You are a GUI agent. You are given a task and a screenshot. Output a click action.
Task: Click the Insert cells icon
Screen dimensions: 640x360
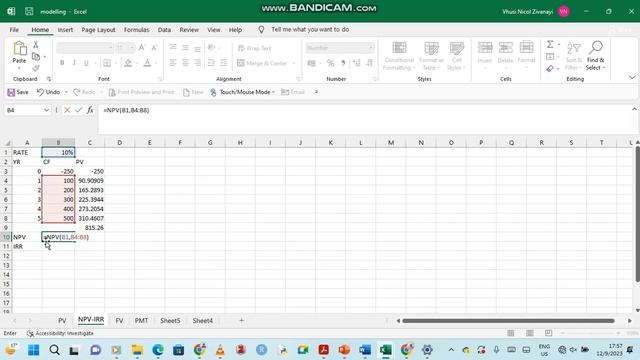coord(485,47)
